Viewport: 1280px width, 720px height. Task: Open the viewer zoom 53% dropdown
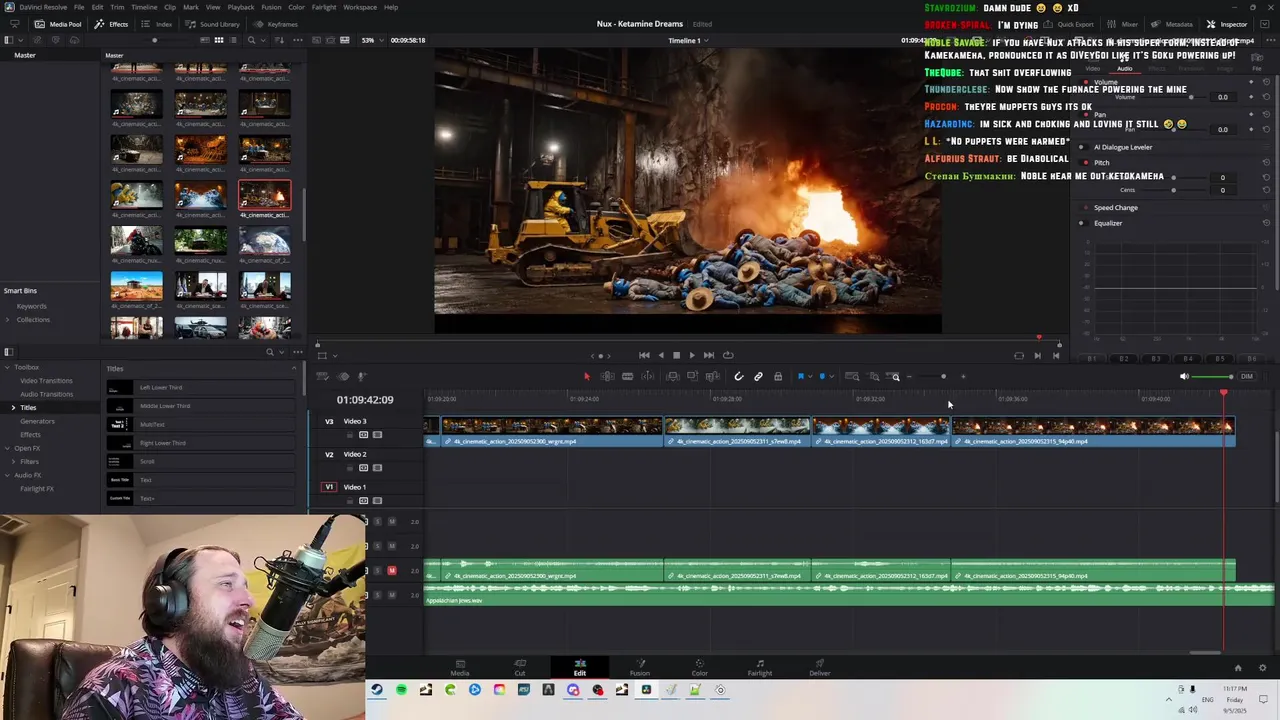click(371, 40)
